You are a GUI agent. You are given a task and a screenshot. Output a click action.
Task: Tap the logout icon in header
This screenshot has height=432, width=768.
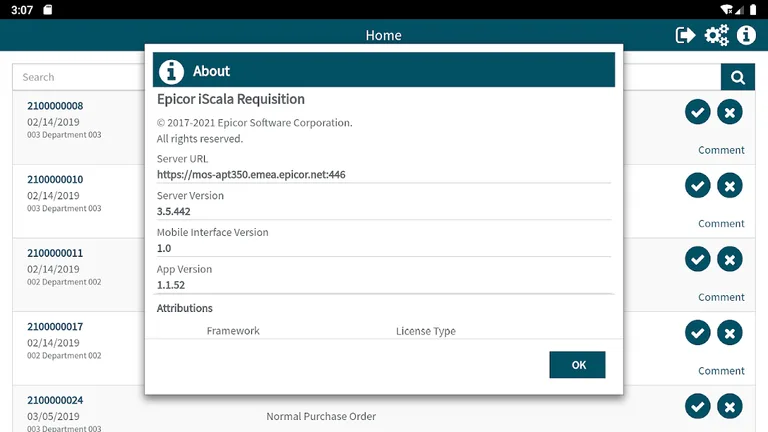coord(686,35)
